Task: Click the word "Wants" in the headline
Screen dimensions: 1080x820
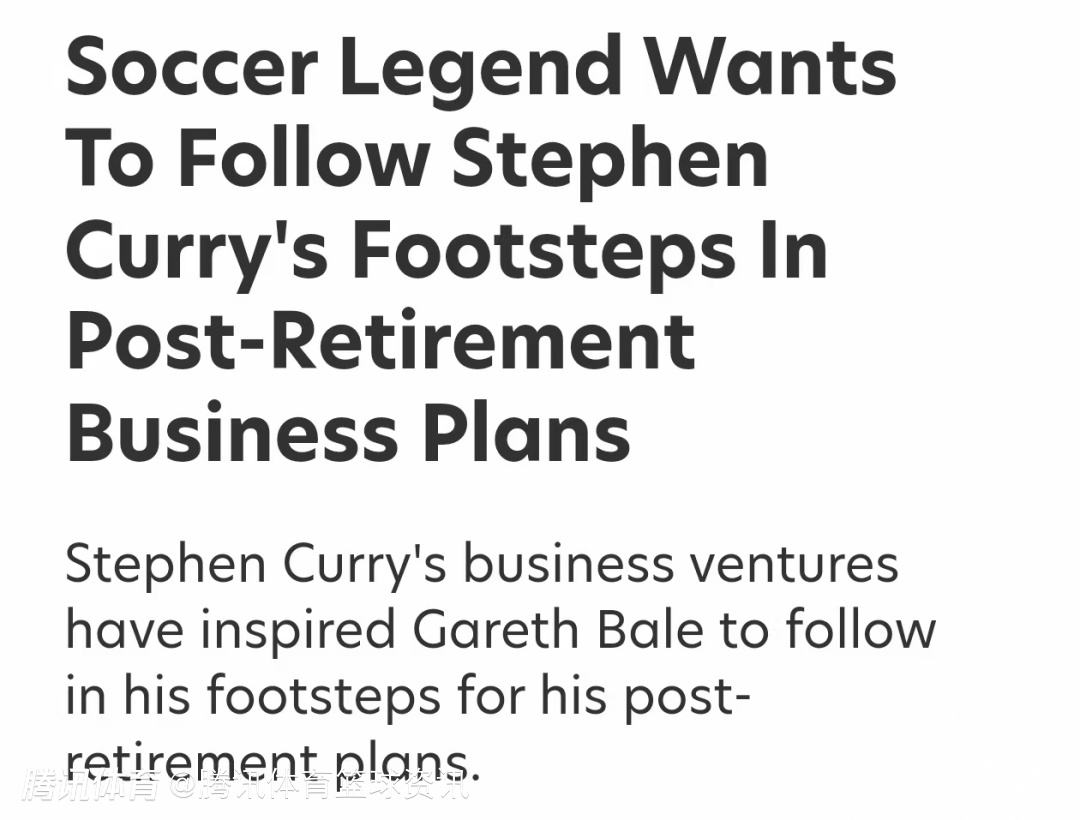Action: coord(769,67)
